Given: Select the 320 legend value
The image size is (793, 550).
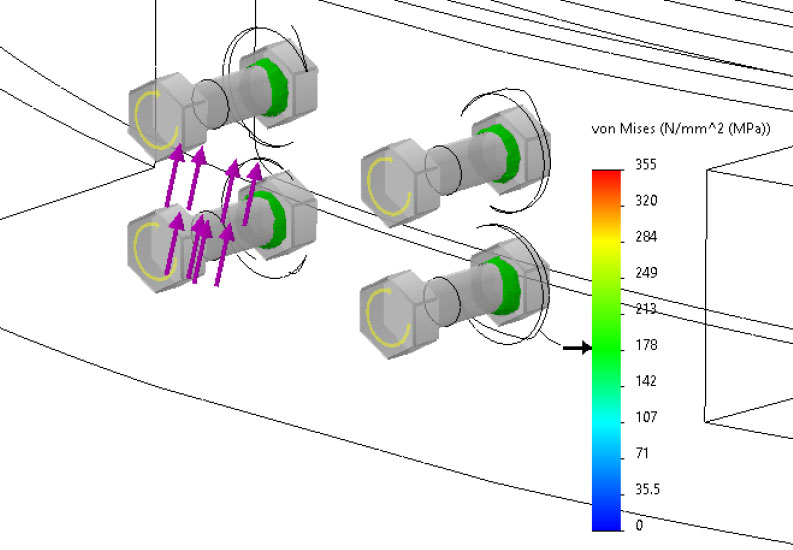Looking at the screenshot, I should coord(646,201).
